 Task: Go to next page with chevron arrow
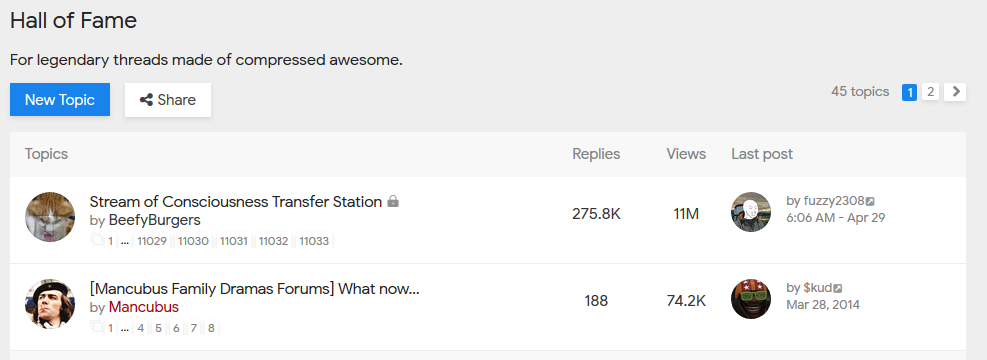[x=955, y=92]
